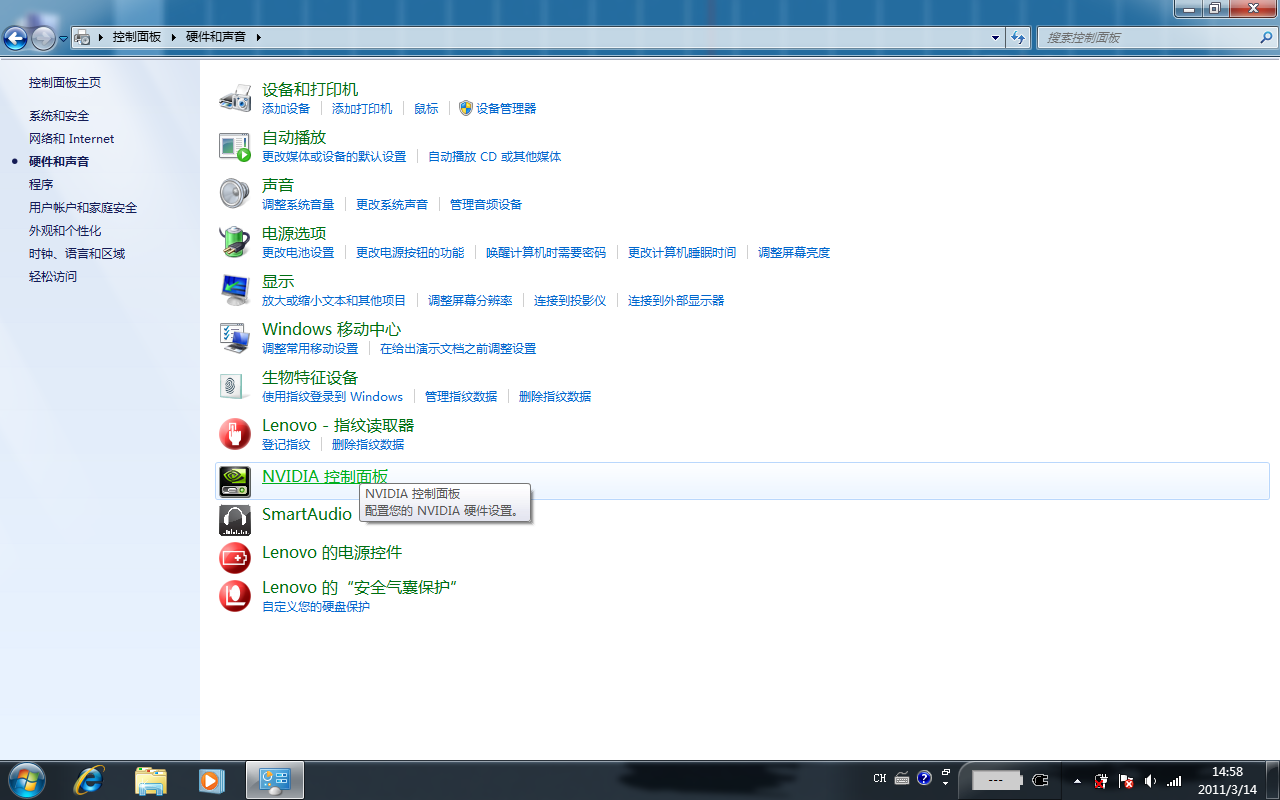
Task: Click 管理指纹数据 link
Action: (461, 397)
